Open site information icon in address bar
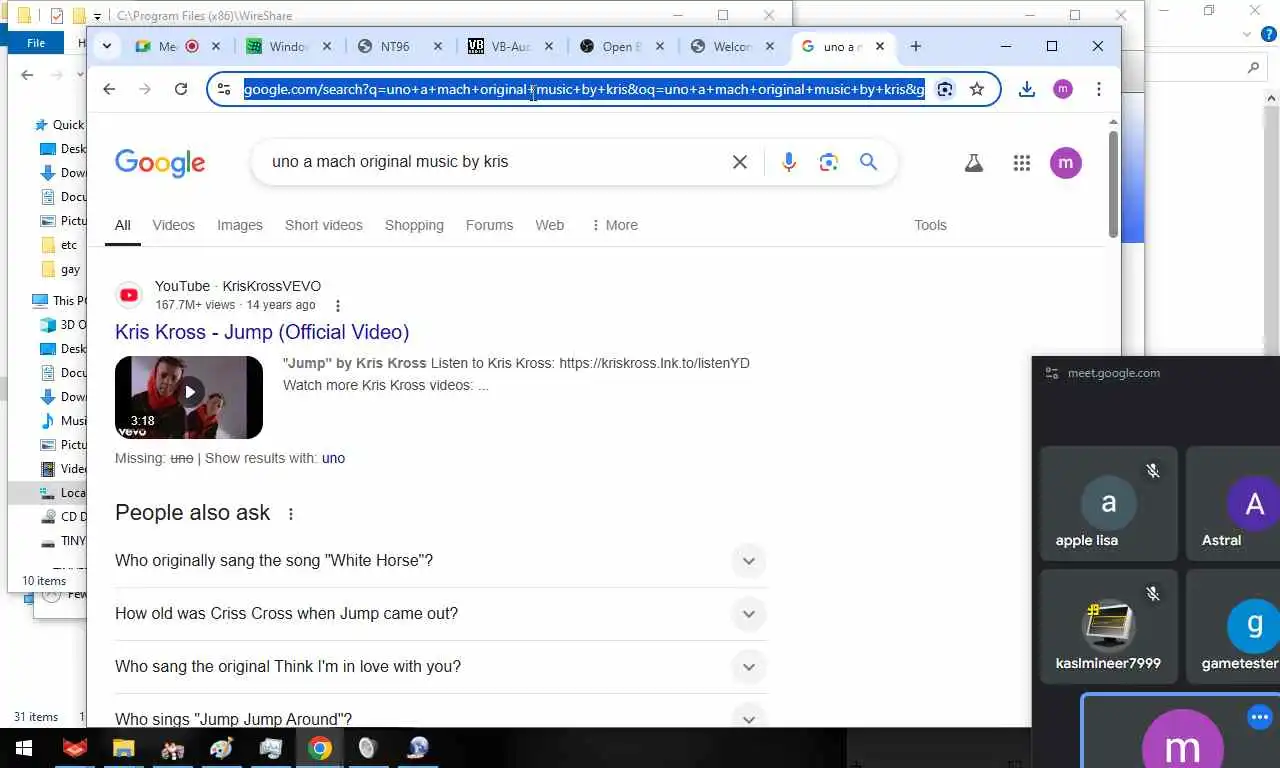The width and height of the screenshot is (1280, 768). [x=224, y=89]
